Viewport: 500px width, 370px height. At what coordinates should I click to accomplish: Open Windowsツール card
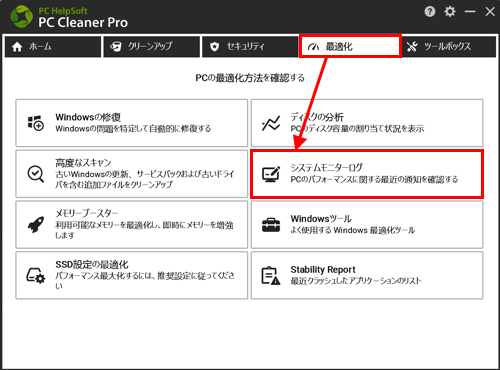tap(367, 225)
